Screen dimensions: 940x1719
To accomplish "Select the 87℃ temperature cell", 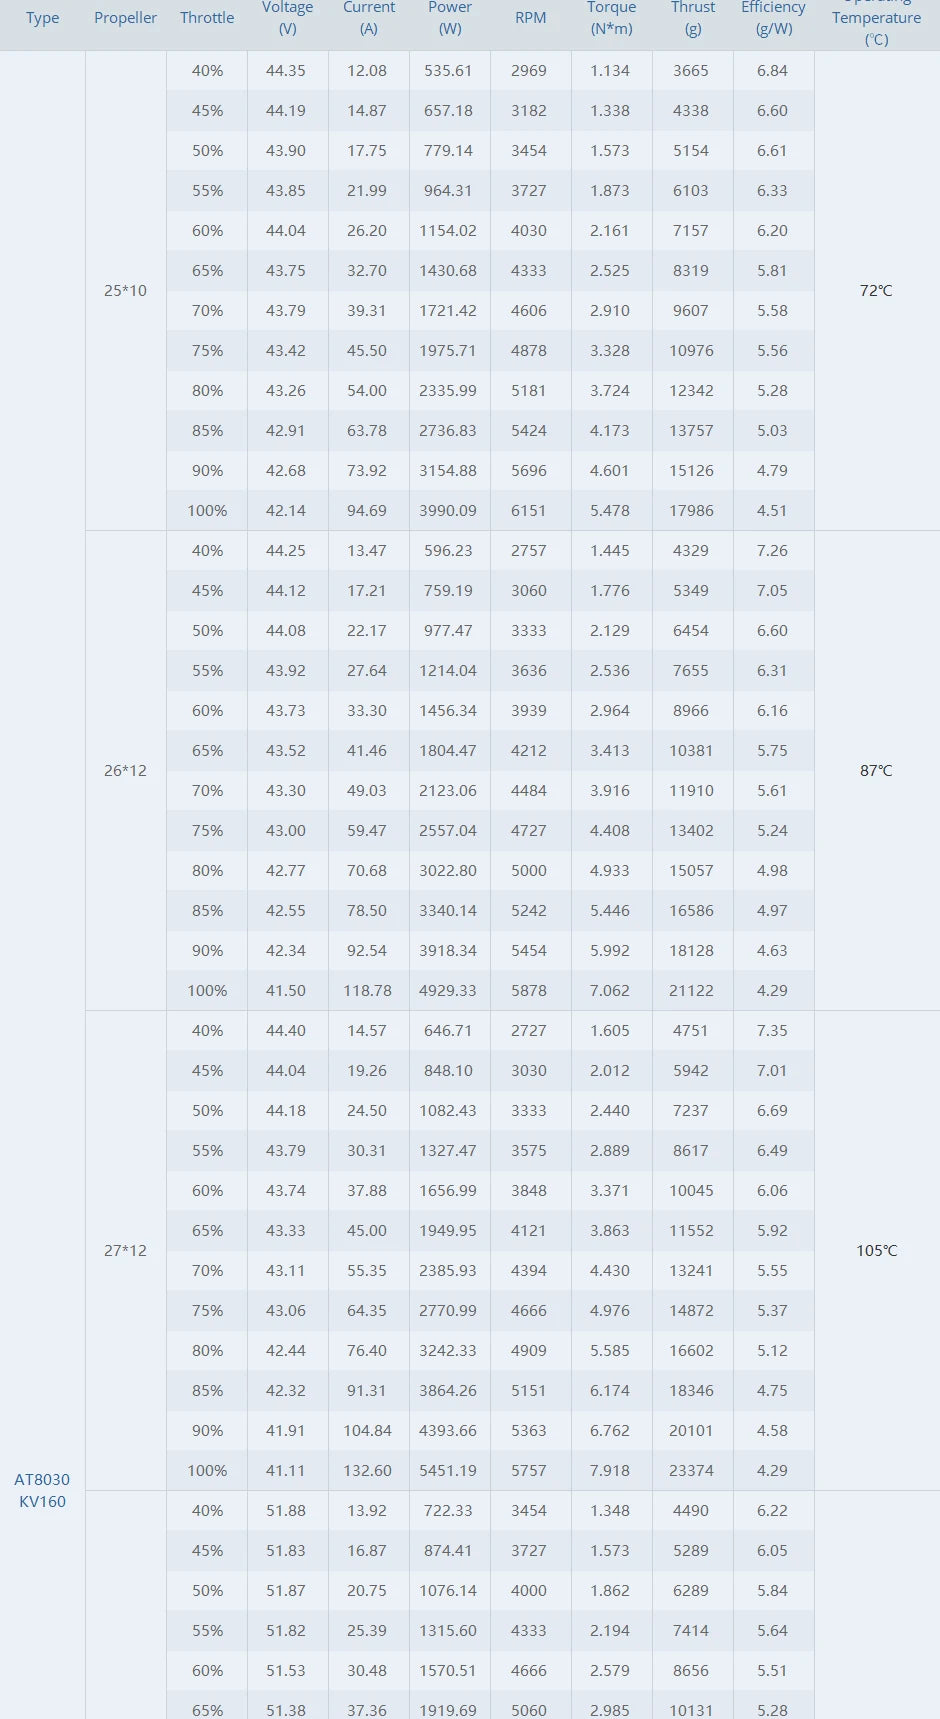I will point(876,771).
